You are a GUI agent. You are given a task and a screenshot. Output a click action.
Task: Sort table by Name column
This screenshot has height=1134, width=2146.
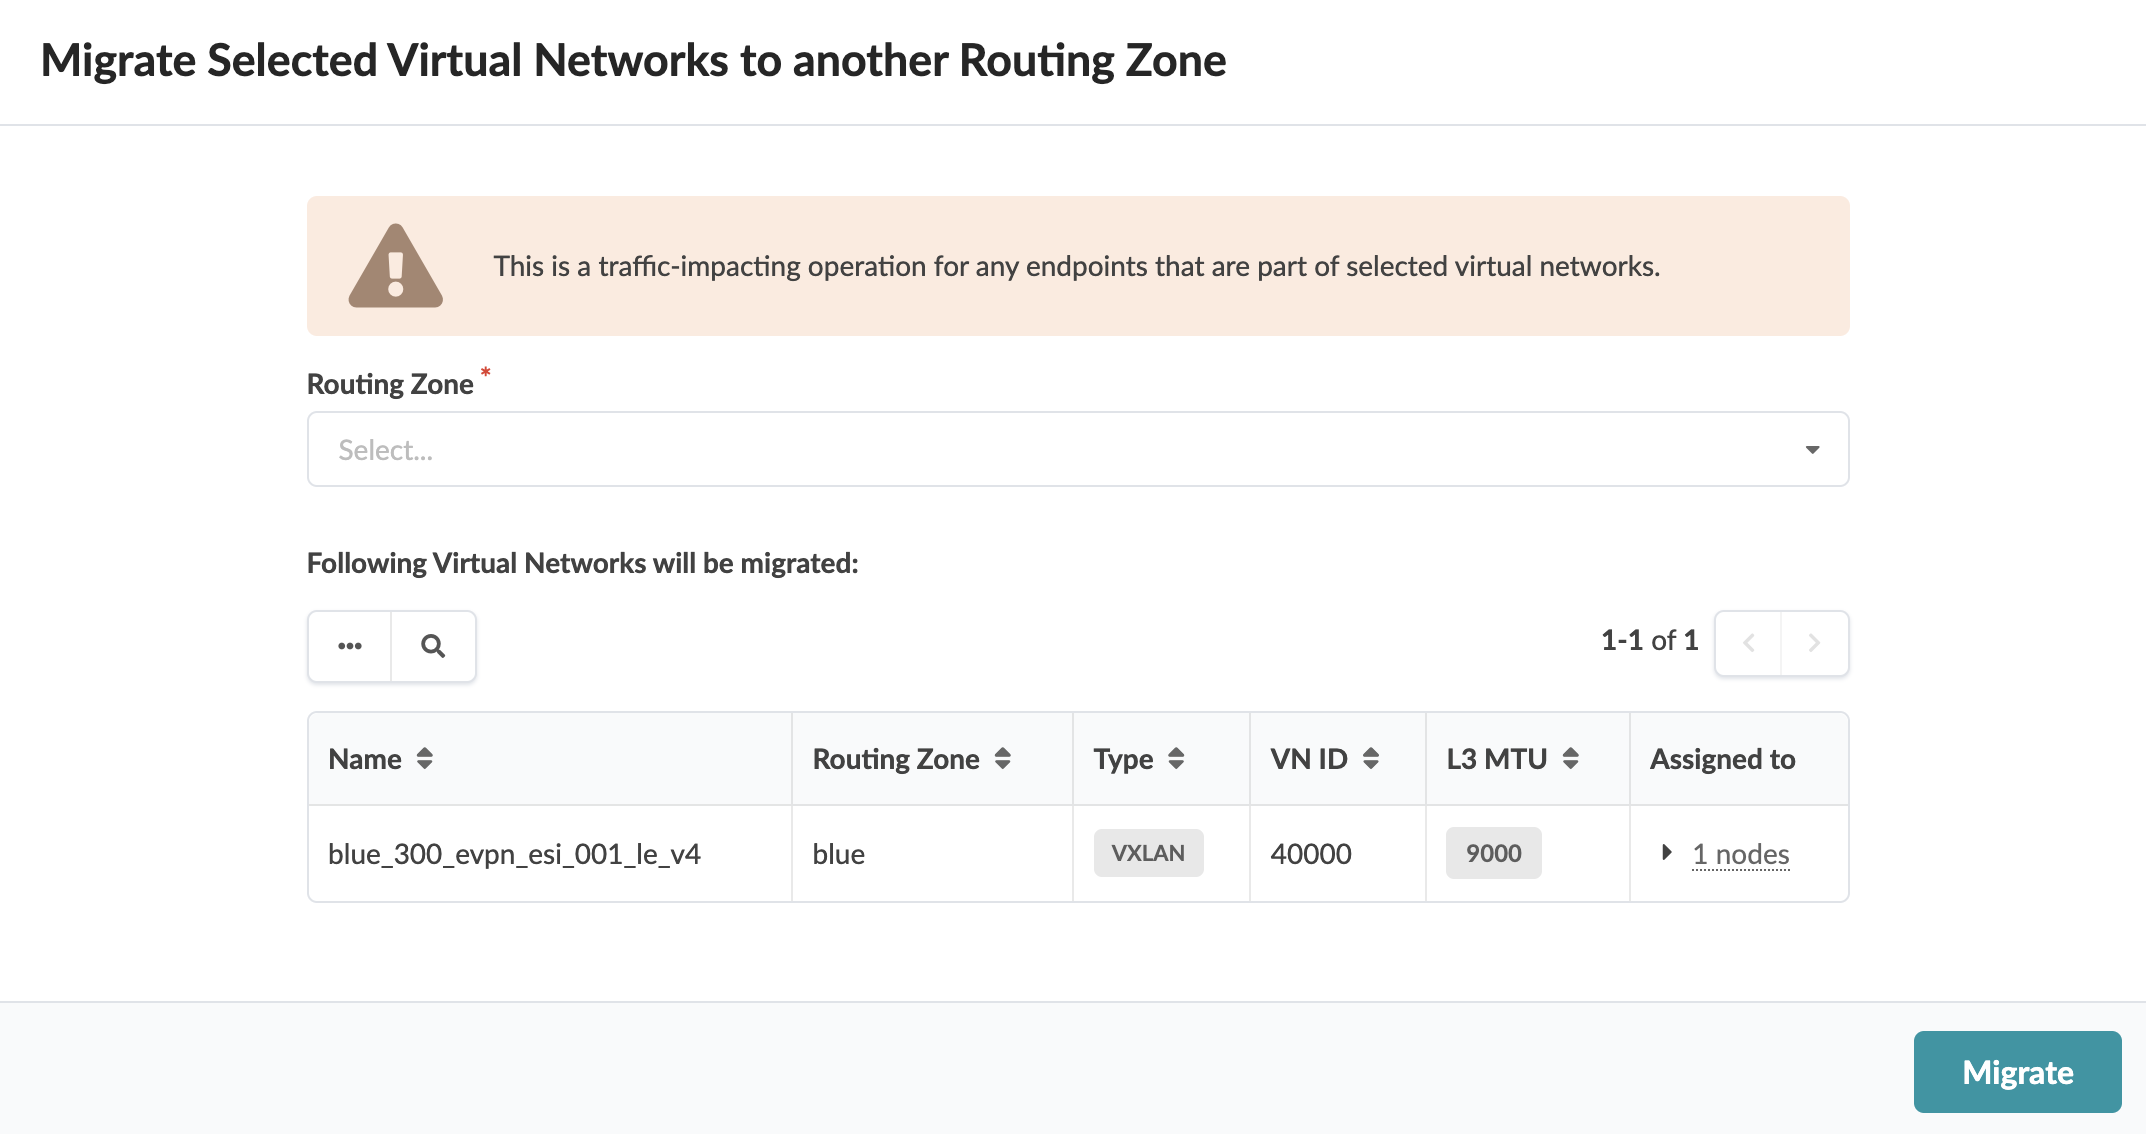425,759
